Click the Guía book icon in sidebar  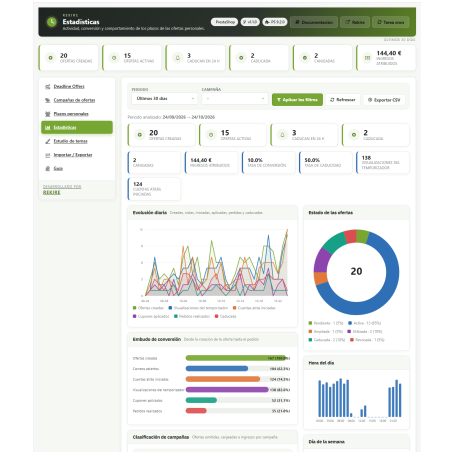pos(48,169)
